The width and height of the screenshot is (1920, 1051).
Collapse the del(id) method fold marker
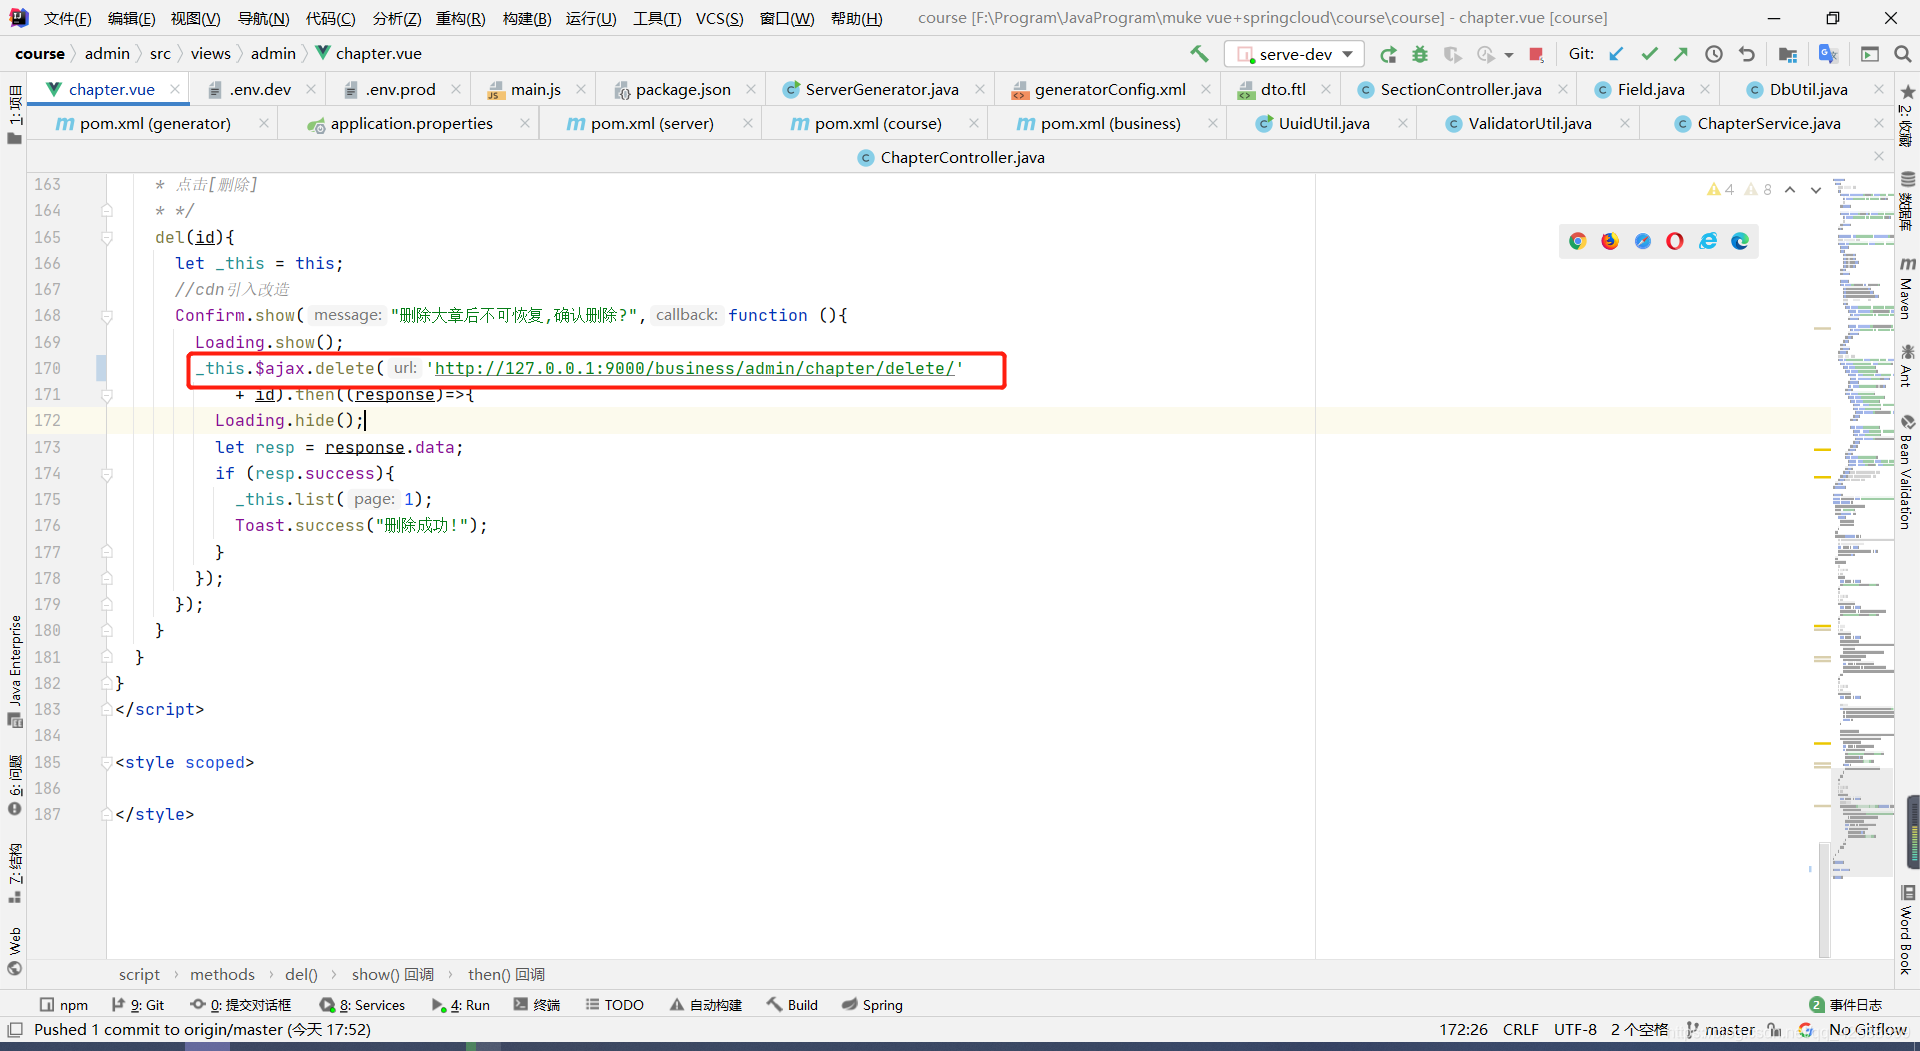pyautogui.click(x=106, y=237)
